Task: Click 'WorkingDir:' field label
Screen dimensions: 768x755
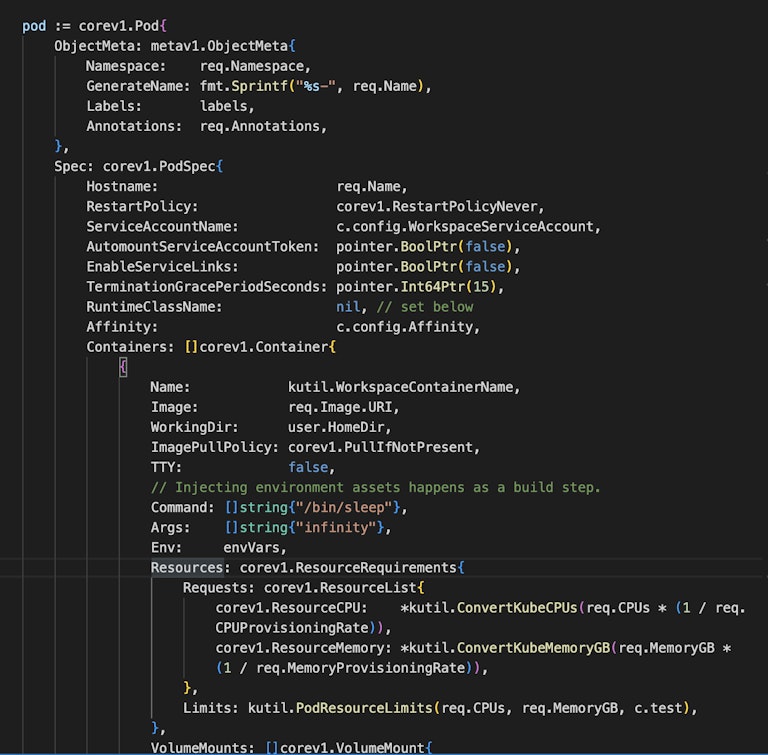Action: point(194,428)
